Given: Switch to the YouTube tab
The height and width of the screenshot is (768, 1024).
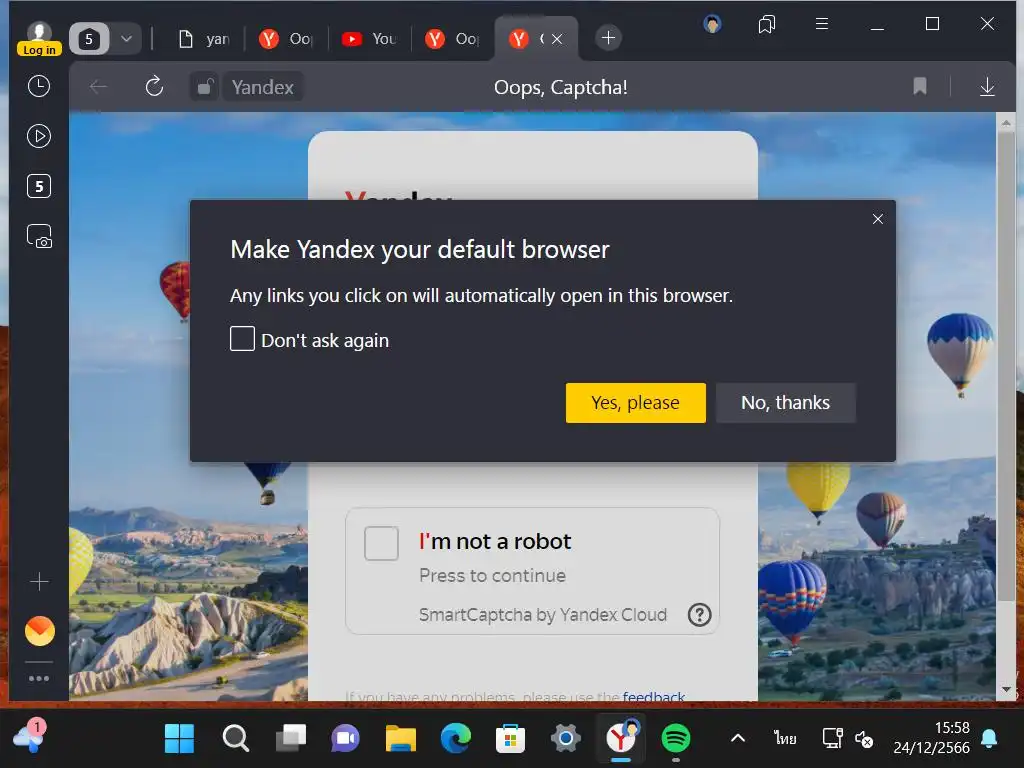Looking at the screenshot, I should [x=369, y=39].
